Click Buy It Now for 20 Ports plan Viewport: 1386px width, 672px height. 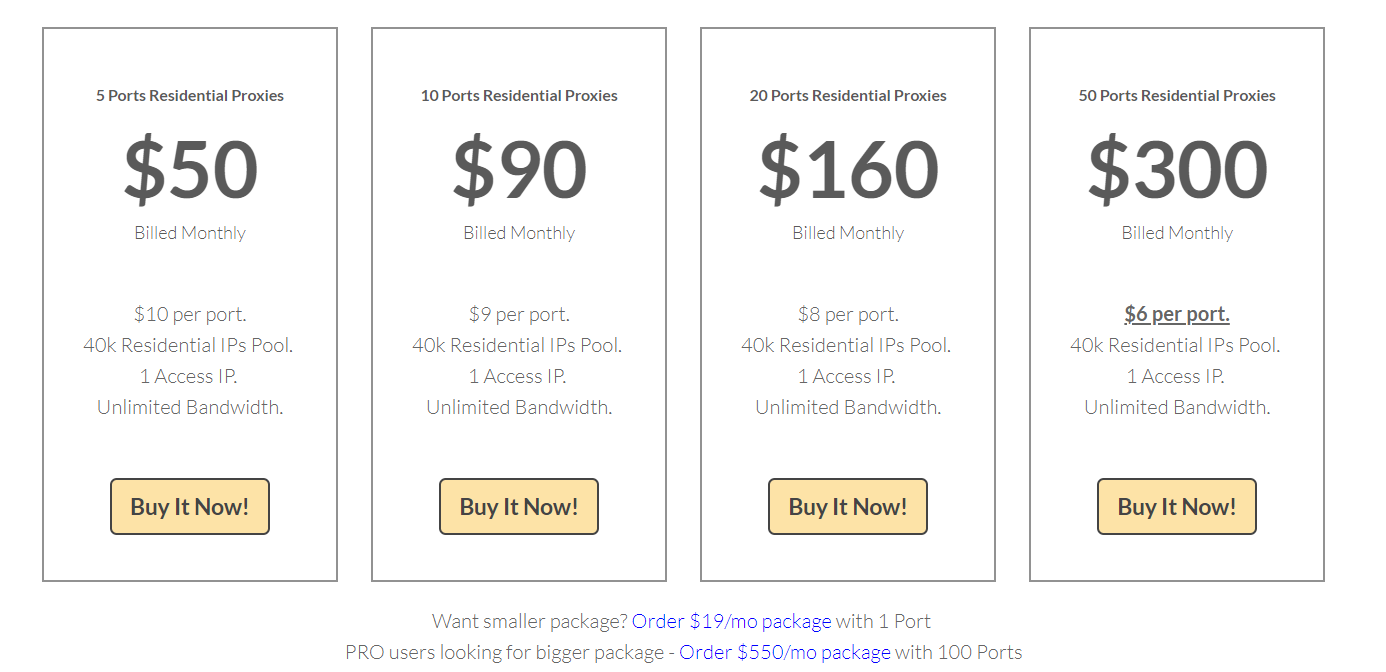[847, 506]
